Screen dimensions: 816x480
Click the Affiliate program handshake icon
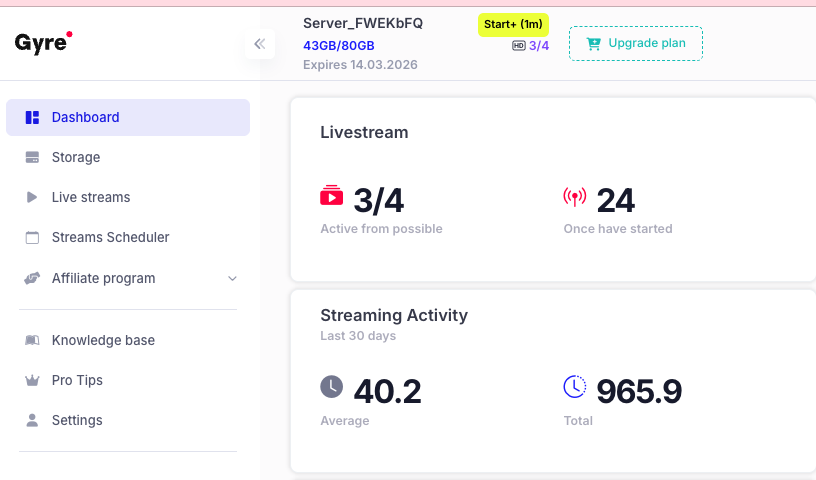[x=32, y=278]
